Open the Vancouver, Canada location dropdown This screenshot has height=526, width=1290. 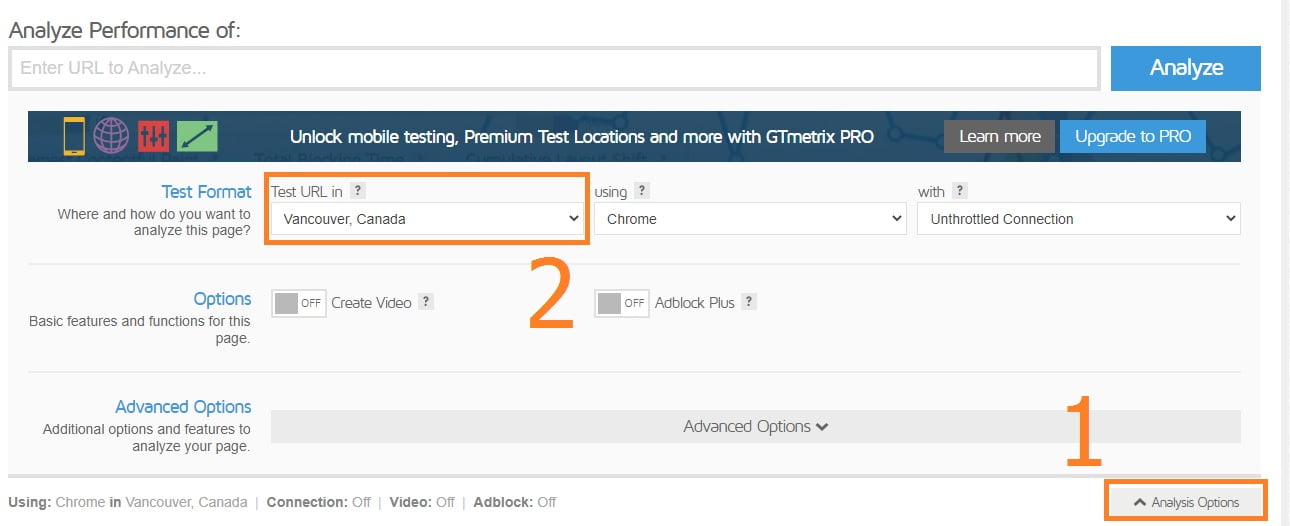[x=427, y=219]
